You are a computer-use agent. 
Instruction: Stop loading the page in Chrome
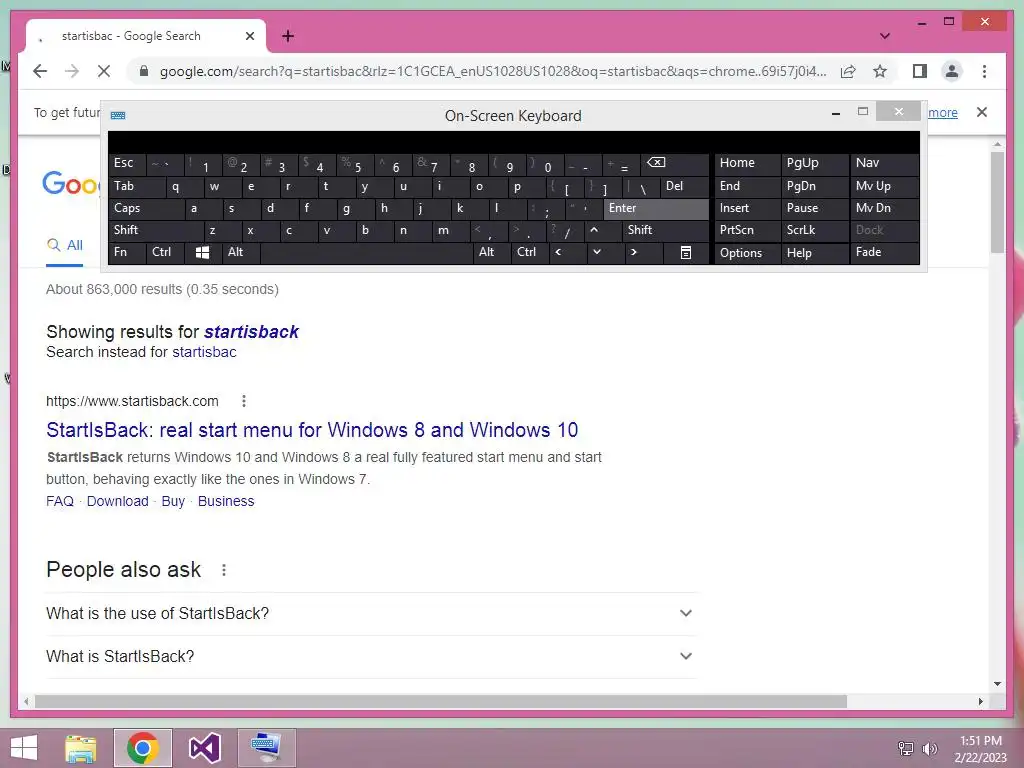pyautogui.click(x=104, y=71)
